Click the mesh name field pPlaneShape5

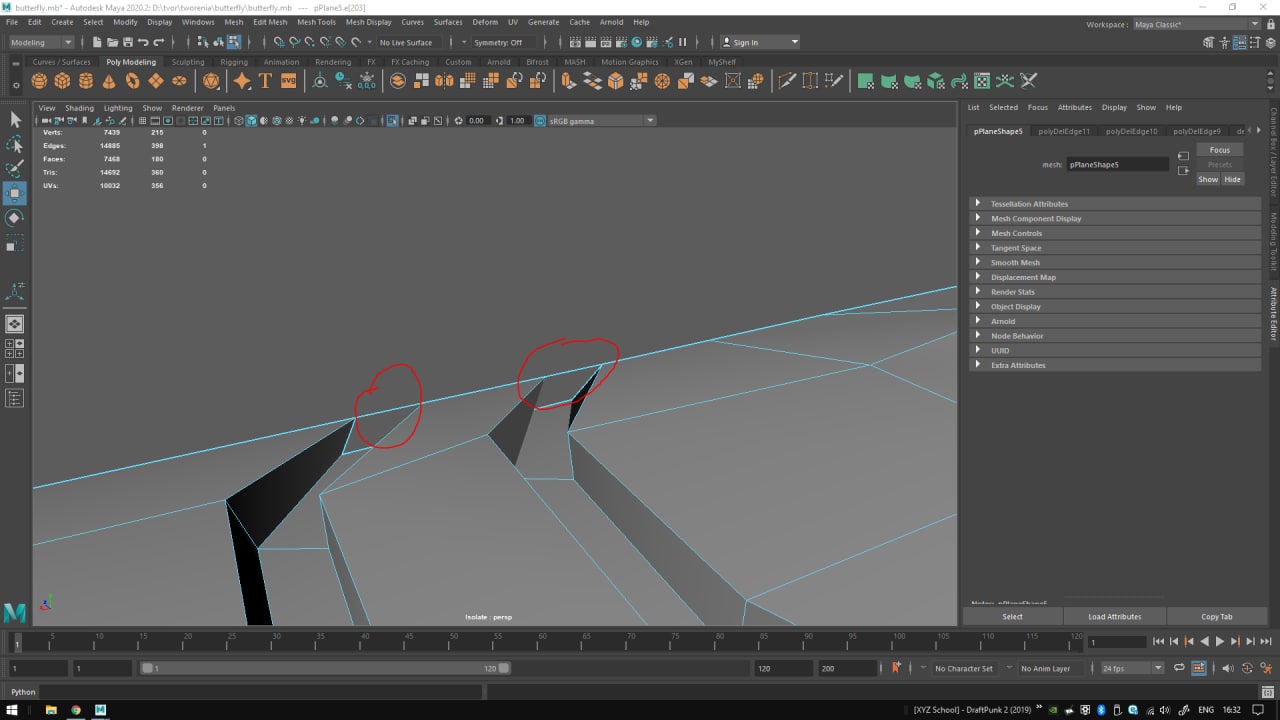click(x=1116, y=164)
